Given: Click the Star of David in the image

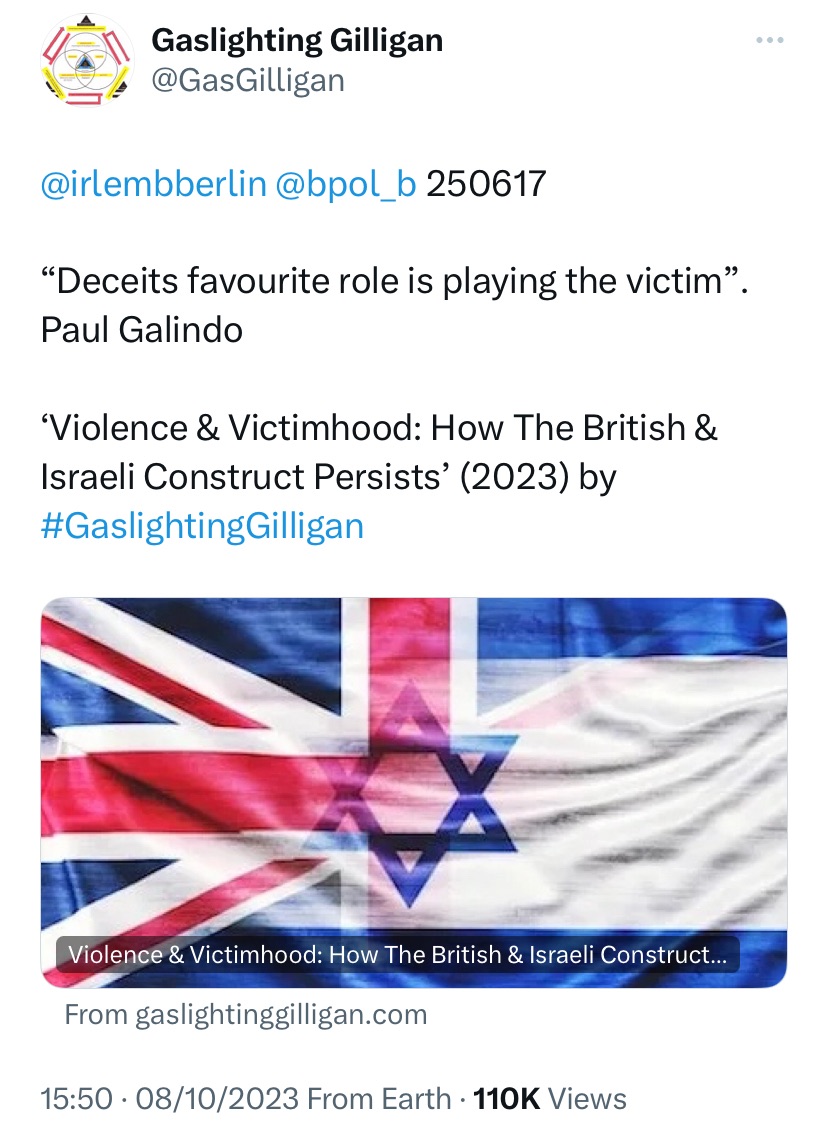Looking at the screenshot, I should tap(416, 776).
